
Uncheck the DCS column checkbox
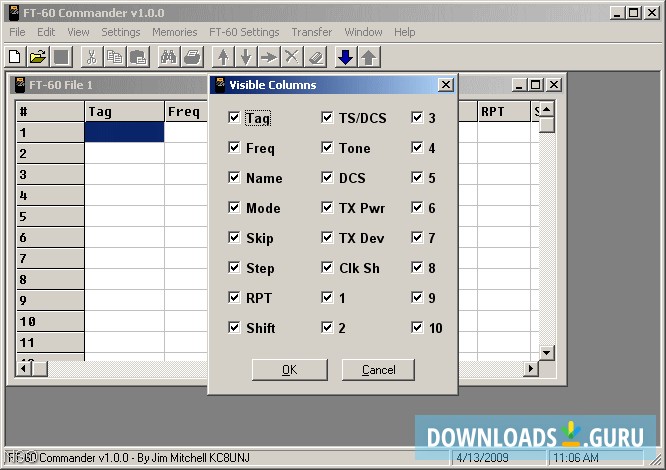[x=327, y=177]
